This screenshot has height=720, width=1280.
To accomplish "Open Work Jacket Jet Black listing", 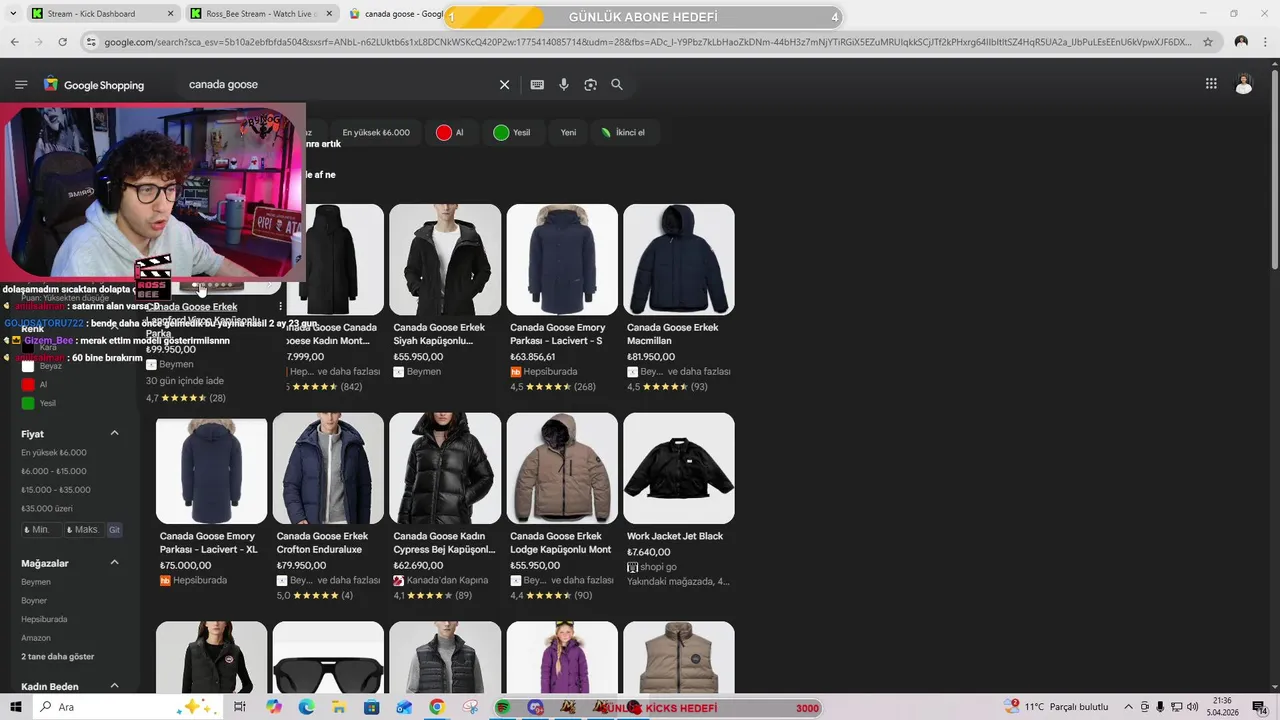I will (x=675, y=536).
